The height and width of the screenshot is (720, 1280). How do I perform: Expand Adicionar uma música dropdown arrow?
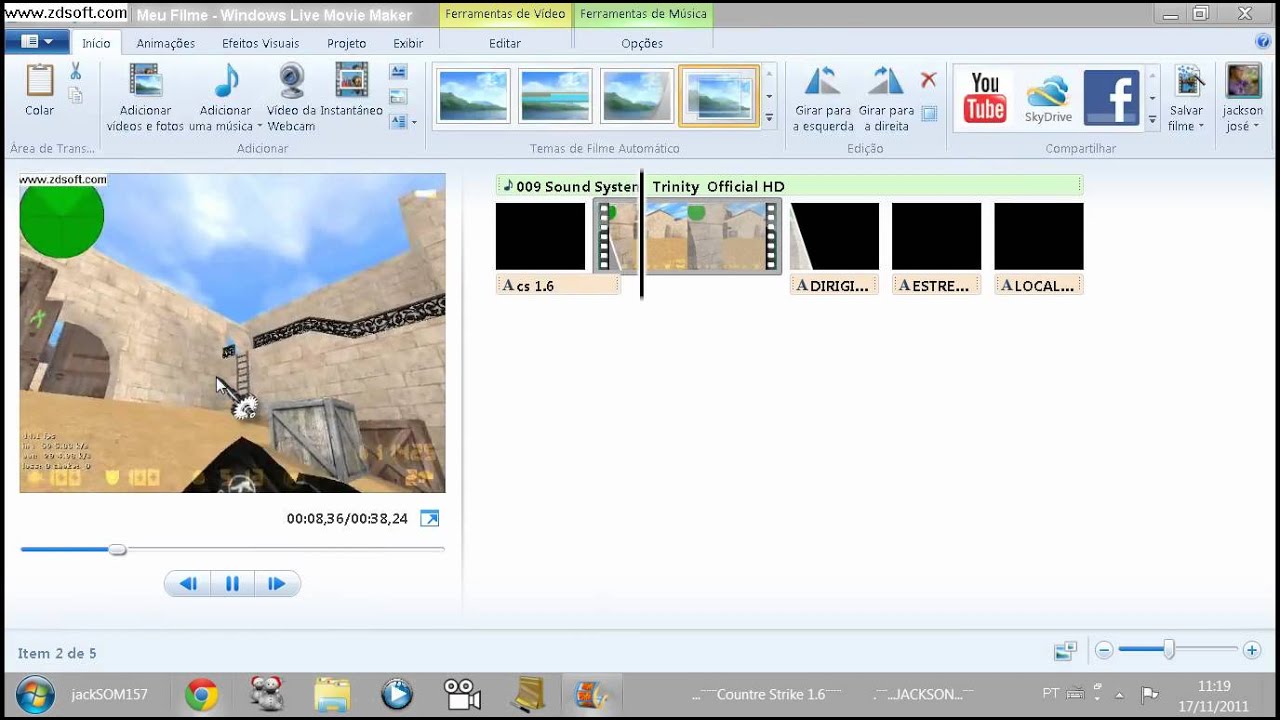point(259,127)
